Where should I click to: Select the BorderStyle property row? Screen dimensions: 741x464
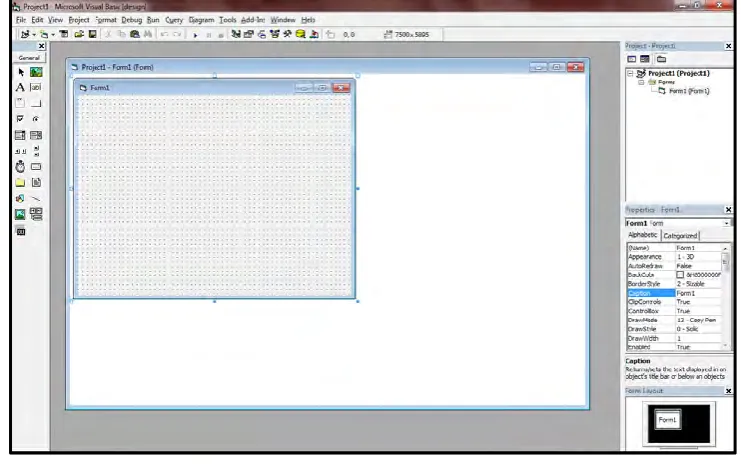pyautogui.click(x=674, y=284)
